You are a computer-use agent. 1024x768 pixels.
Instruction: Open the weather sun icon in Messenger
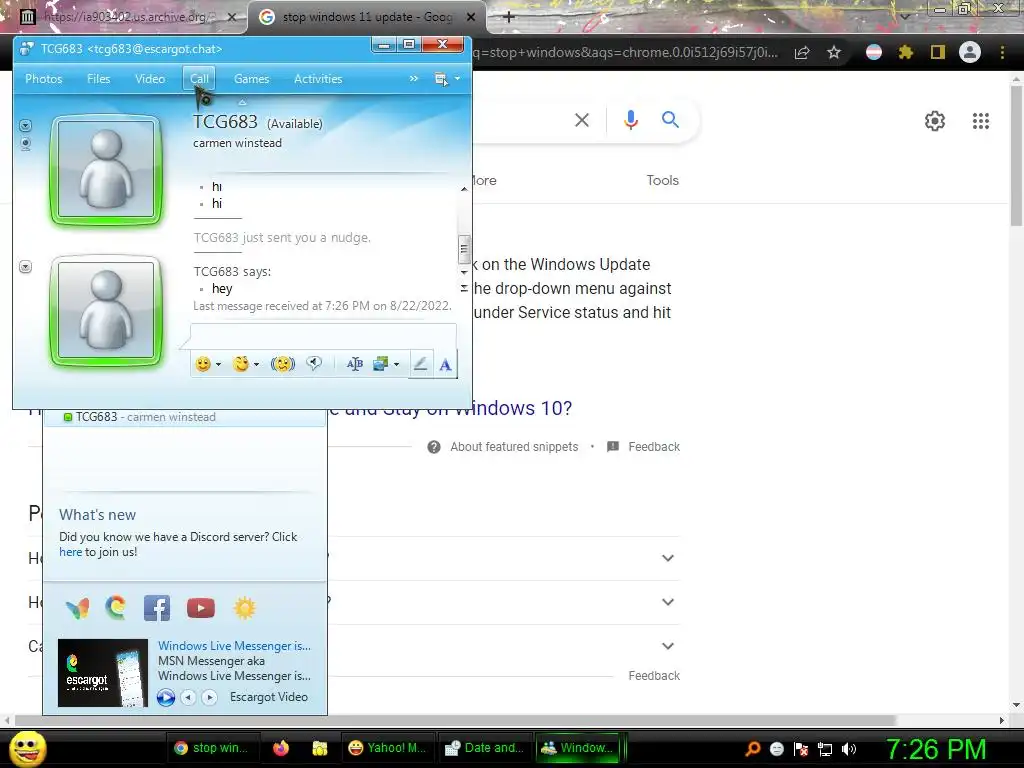click(x=244, y=608)
